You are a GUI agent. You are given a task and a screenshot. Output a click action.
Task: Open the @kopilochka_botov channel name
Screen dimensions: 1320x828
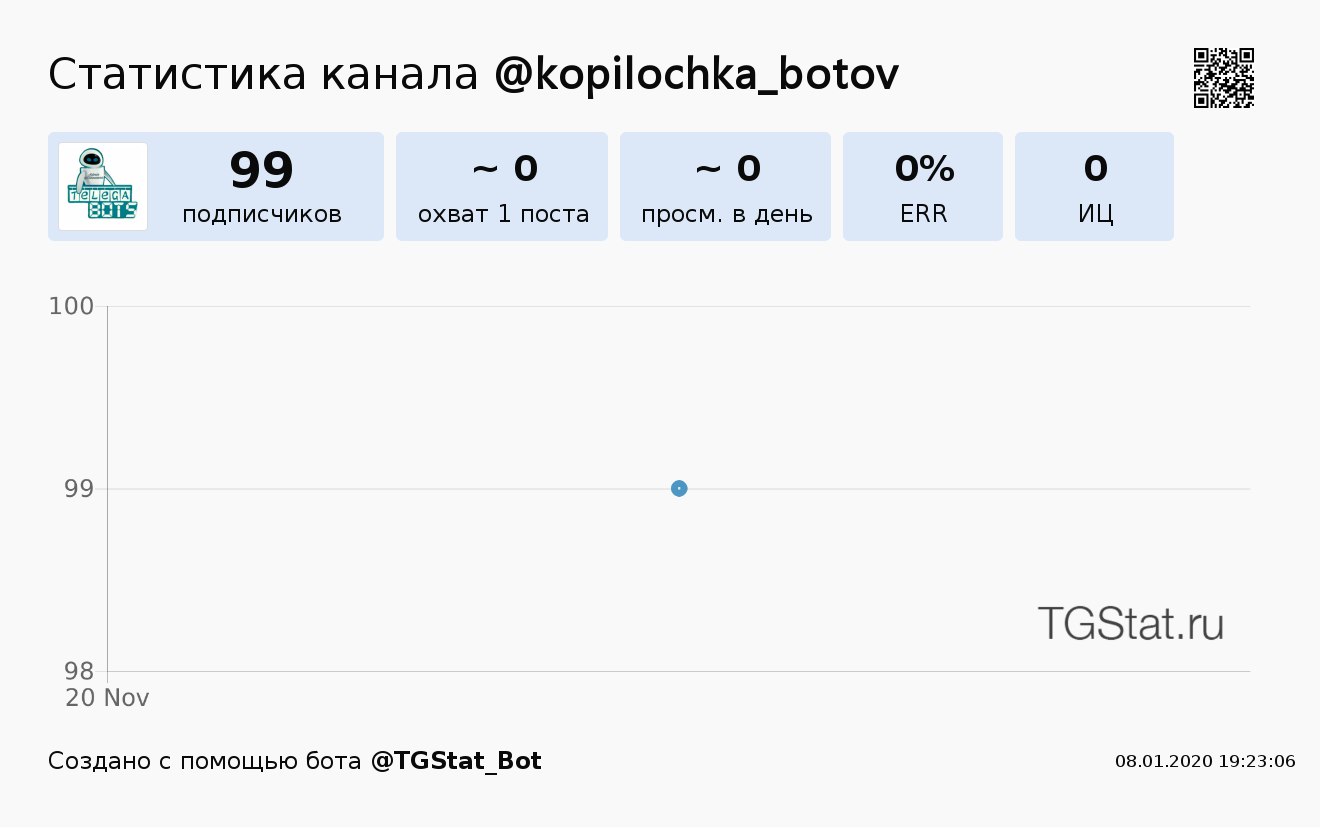point(696,76)
